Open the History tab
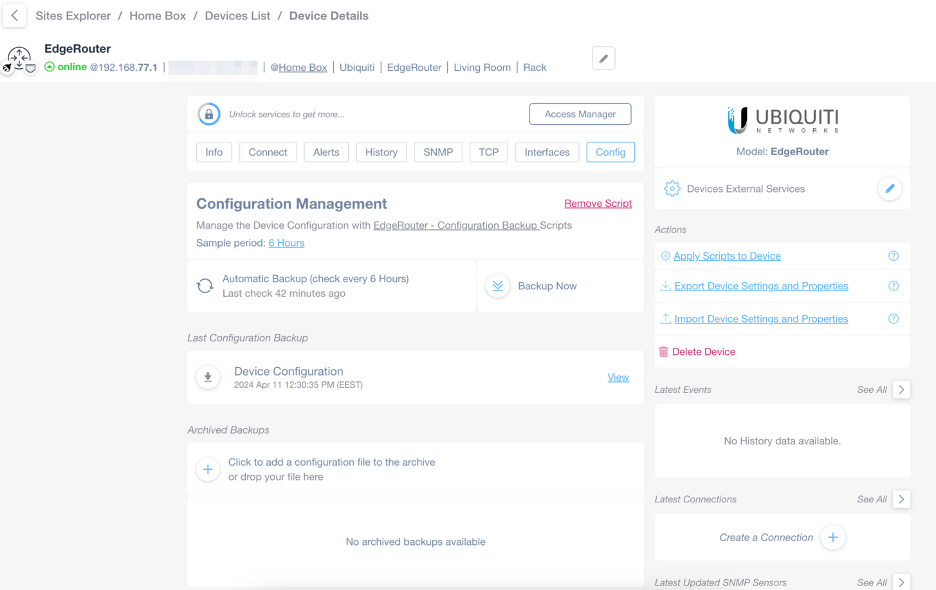The width and height of the screenshot is (936, 590). click(381, 152)
